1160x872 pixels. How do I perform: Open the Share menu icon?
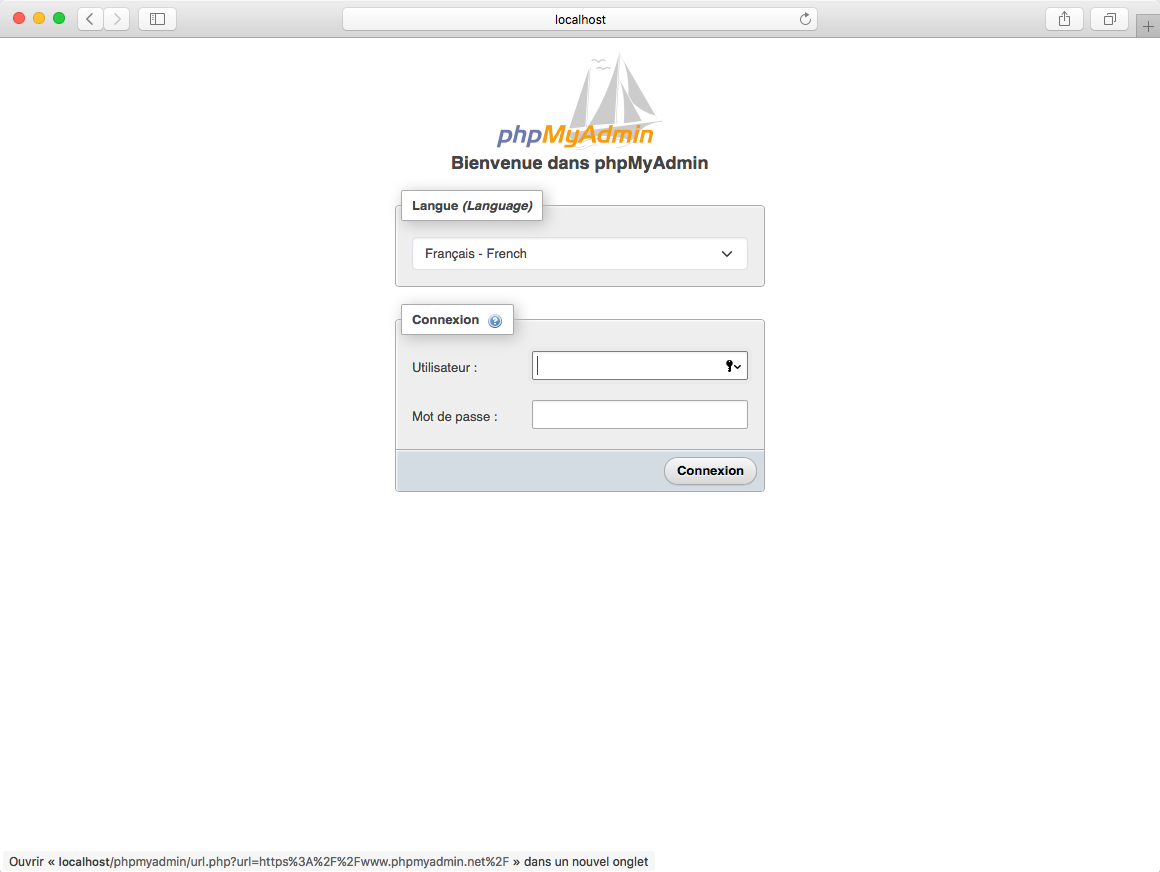1064,19
